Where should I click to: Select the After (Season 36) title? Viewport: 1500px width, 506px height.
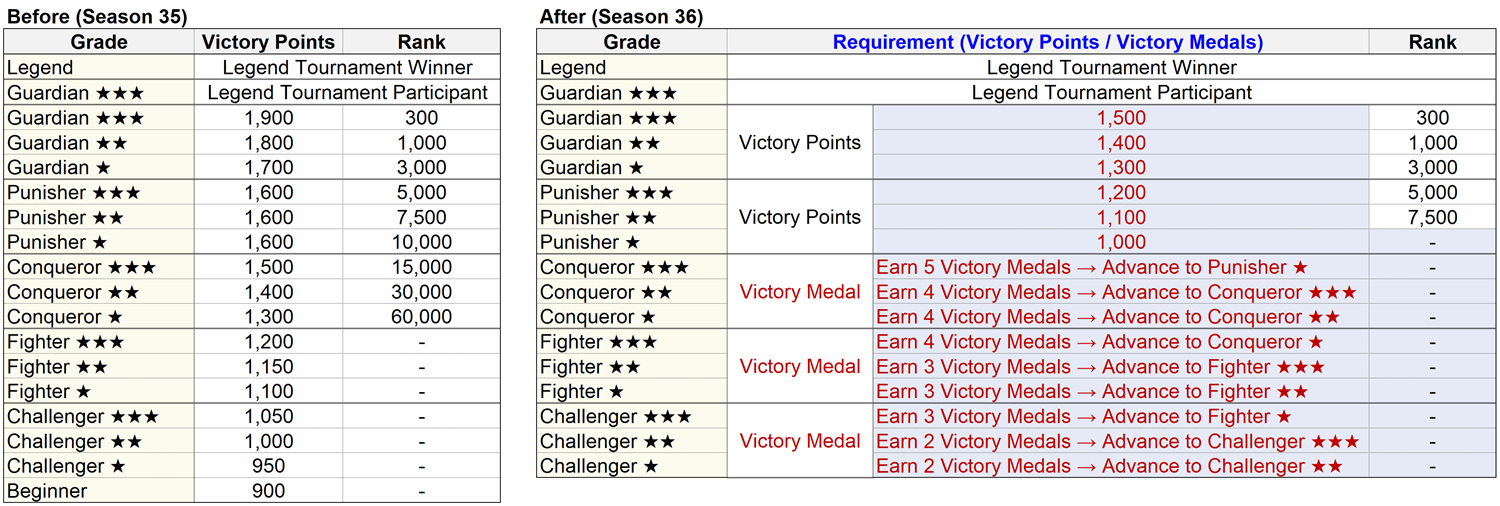point(621,16)
